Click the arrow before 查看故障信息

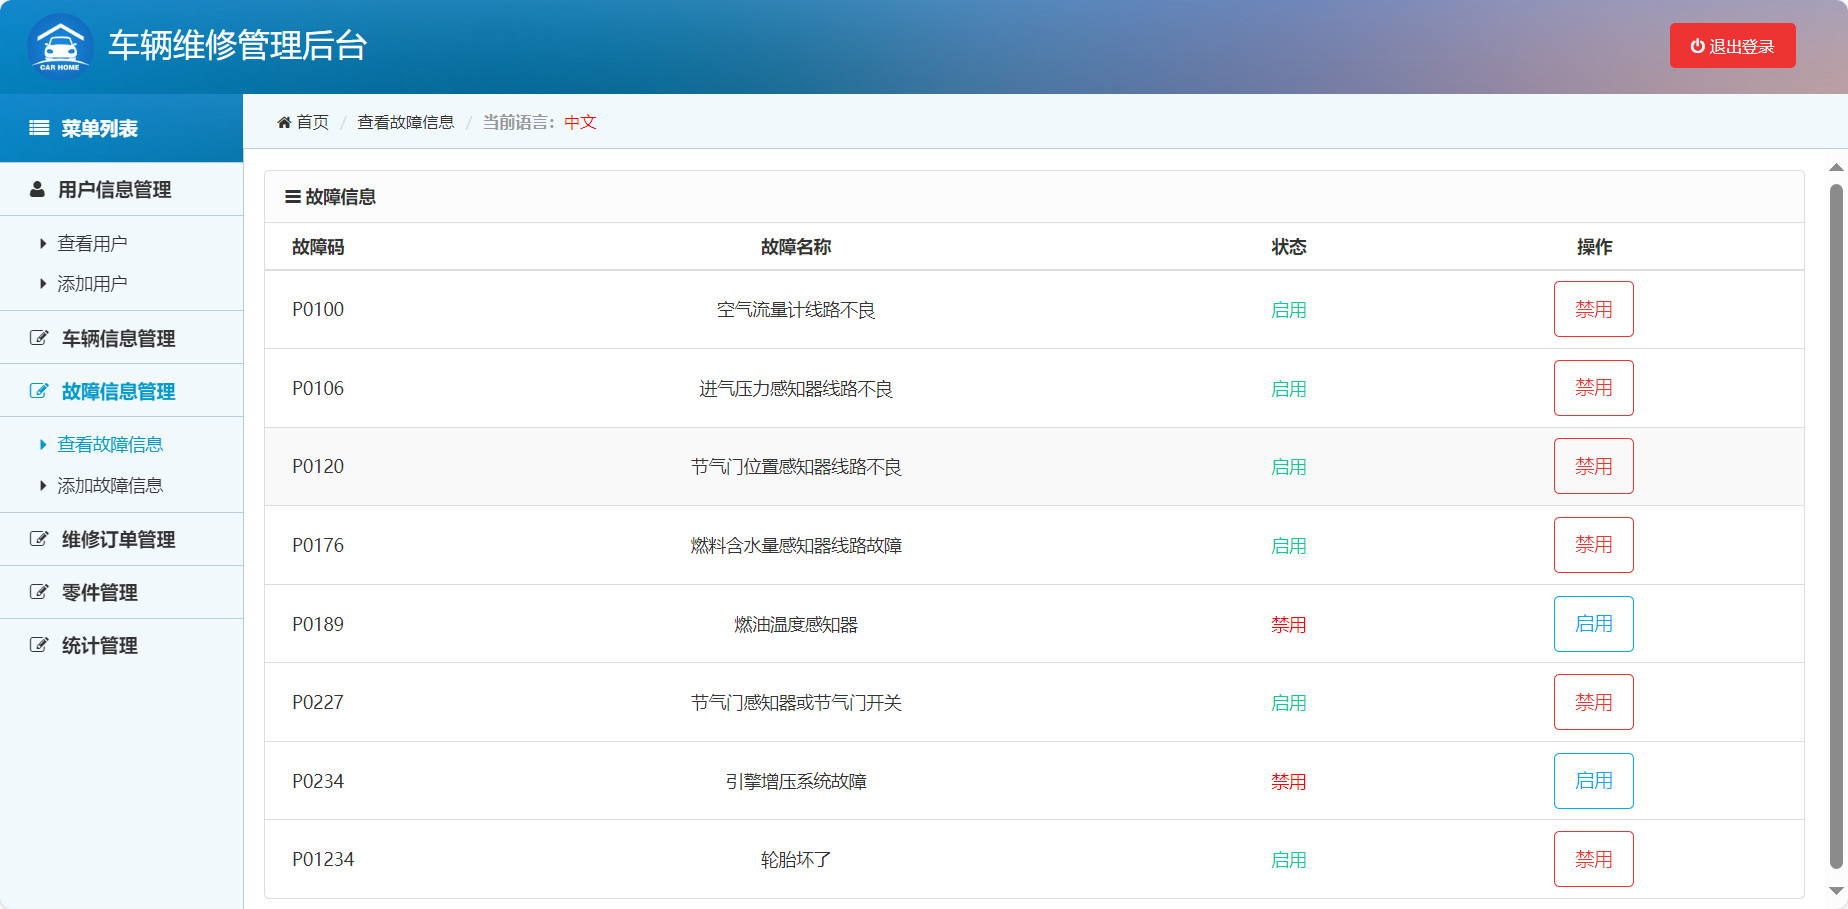43,444
